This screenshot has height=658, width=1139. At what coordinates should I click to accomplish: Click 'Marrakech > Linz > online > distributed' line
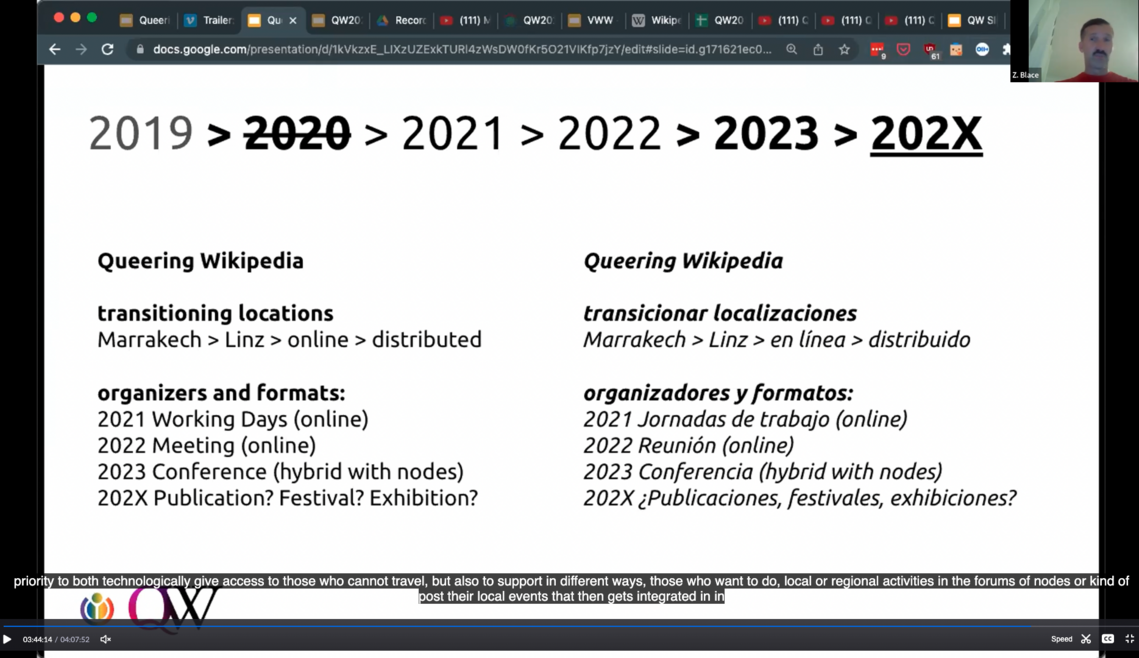(289, 339)
